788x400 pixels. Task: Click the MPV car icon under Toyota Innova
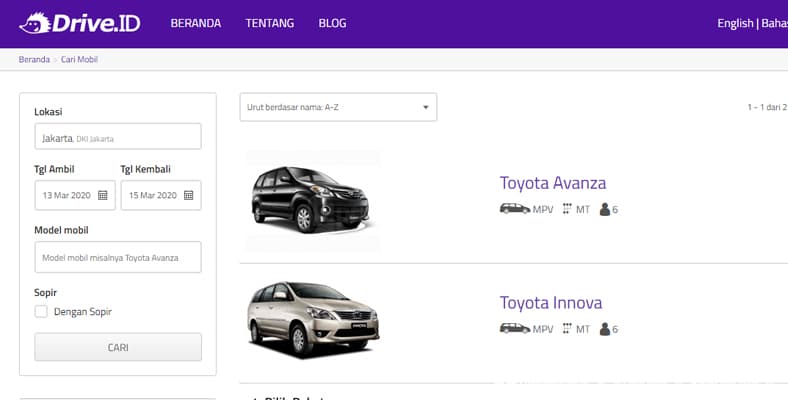coord(515,328)
